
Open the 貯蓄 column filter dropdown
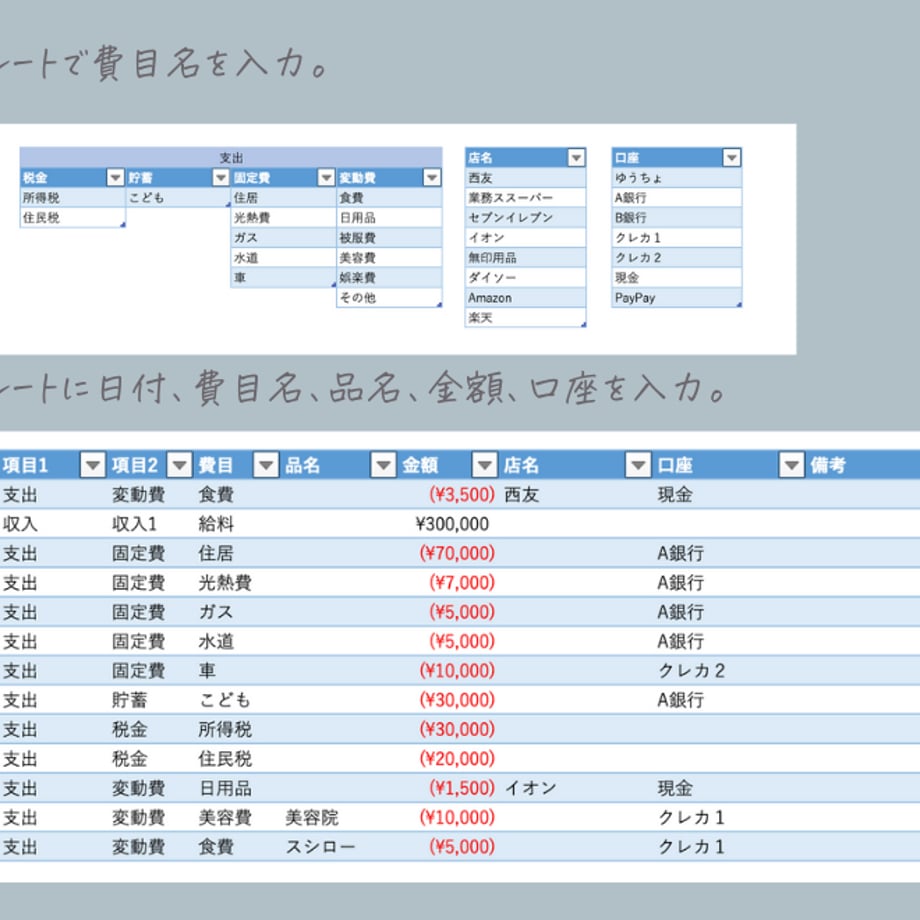[x=221, y=177]
